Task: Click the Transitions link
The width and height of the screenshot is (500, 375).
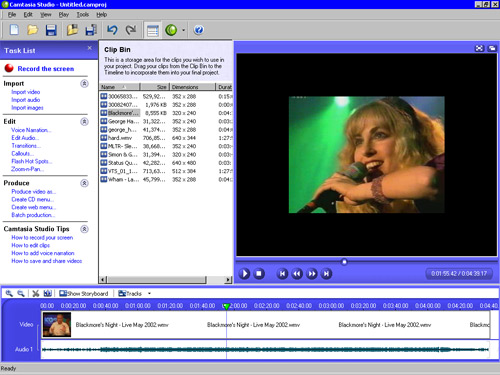Action: click(x=26, y=146)
